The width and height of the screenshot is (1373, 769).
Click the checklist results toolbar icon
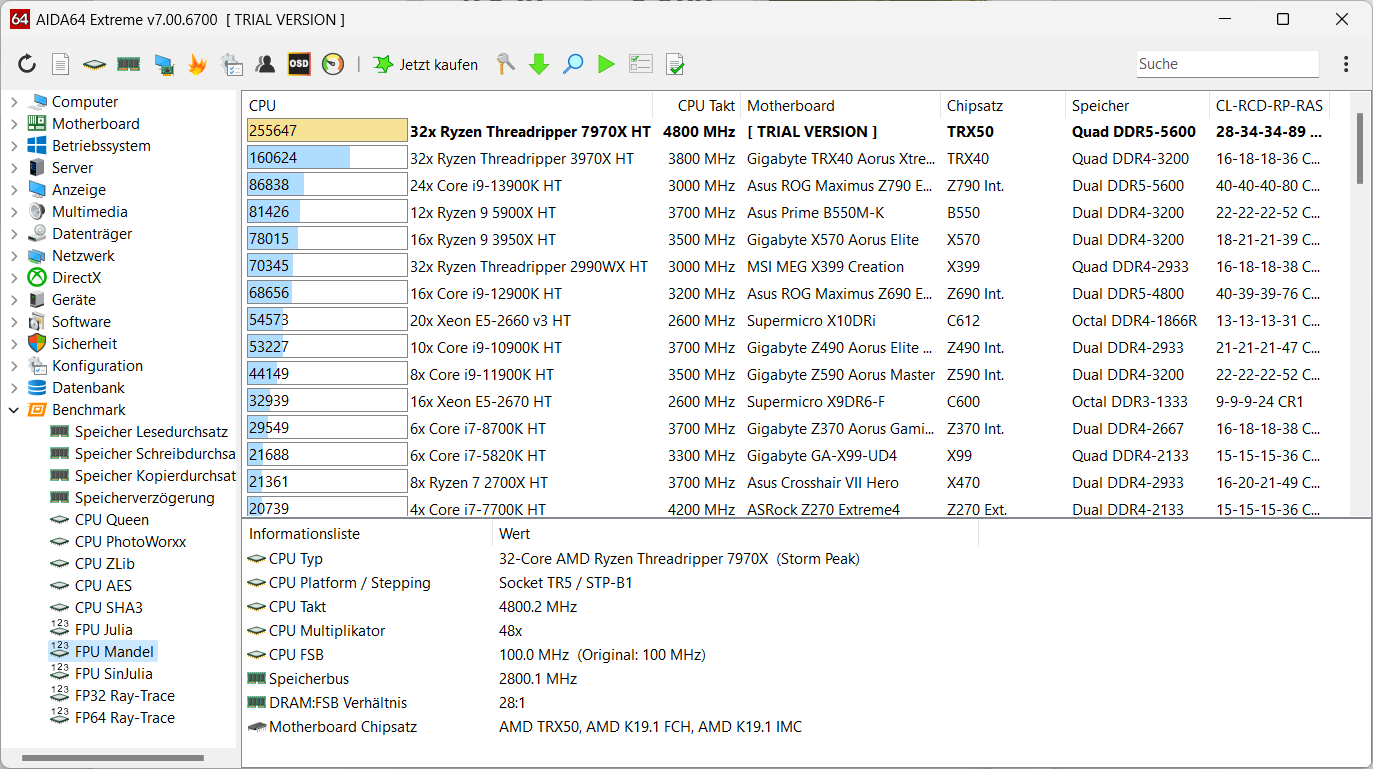coord(640,64)
